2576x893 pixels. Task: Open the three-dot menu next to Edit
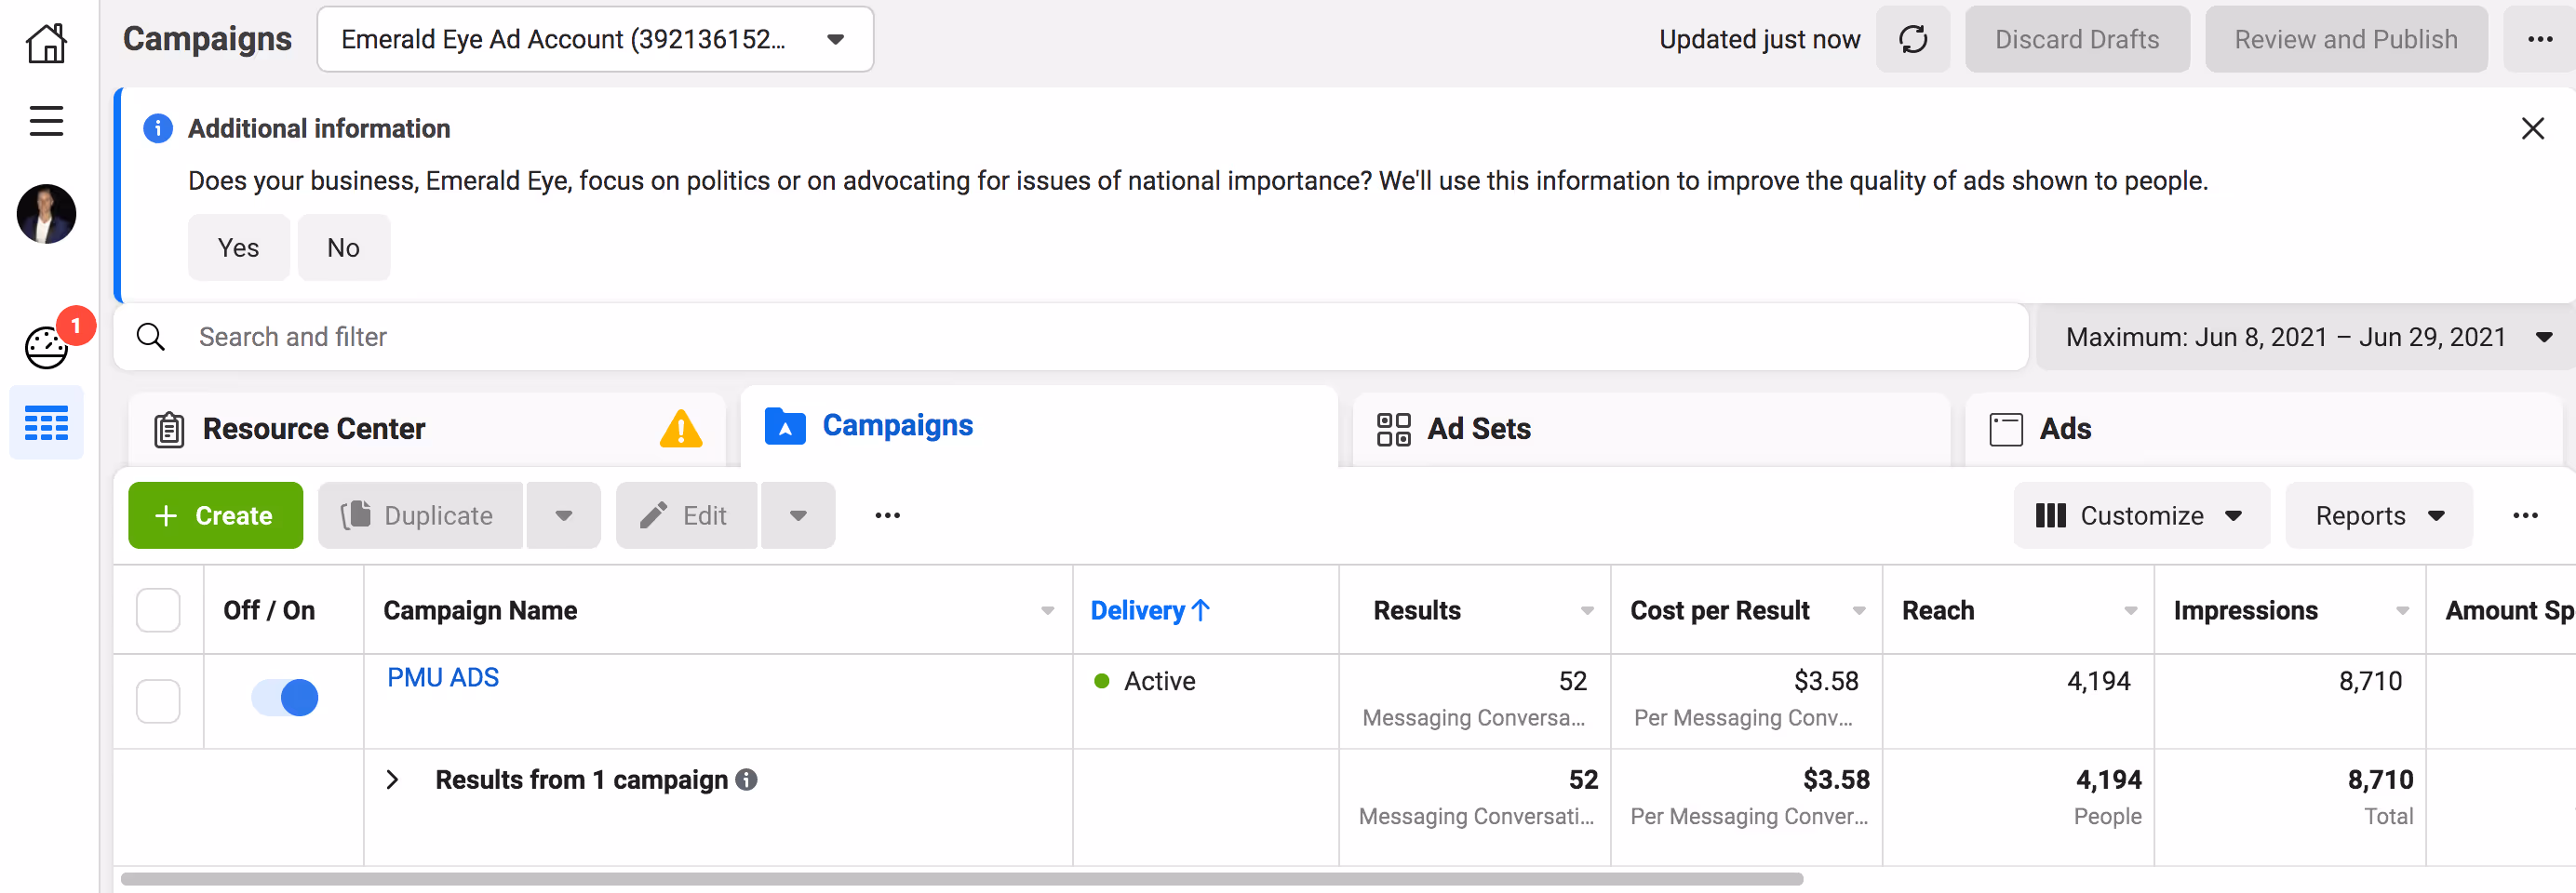(887, 515)
